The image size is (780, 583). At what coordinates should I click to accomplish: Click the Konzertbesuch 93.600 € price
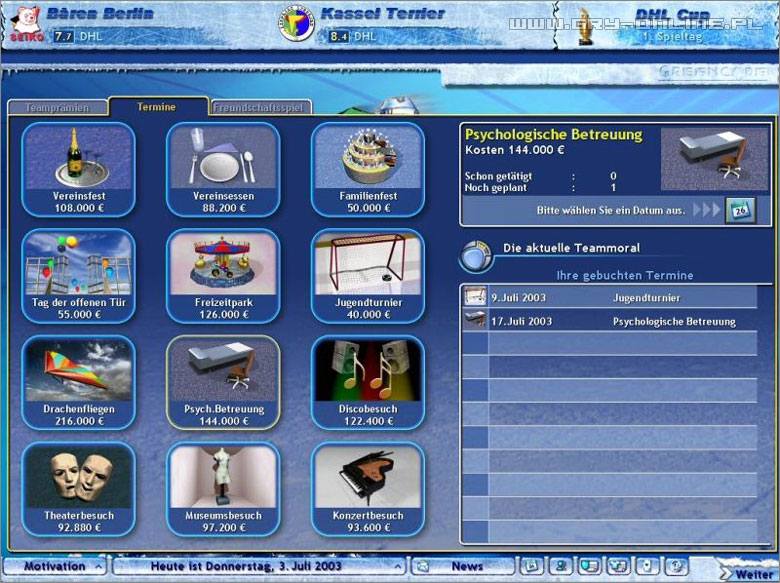(x=368, y=527)
